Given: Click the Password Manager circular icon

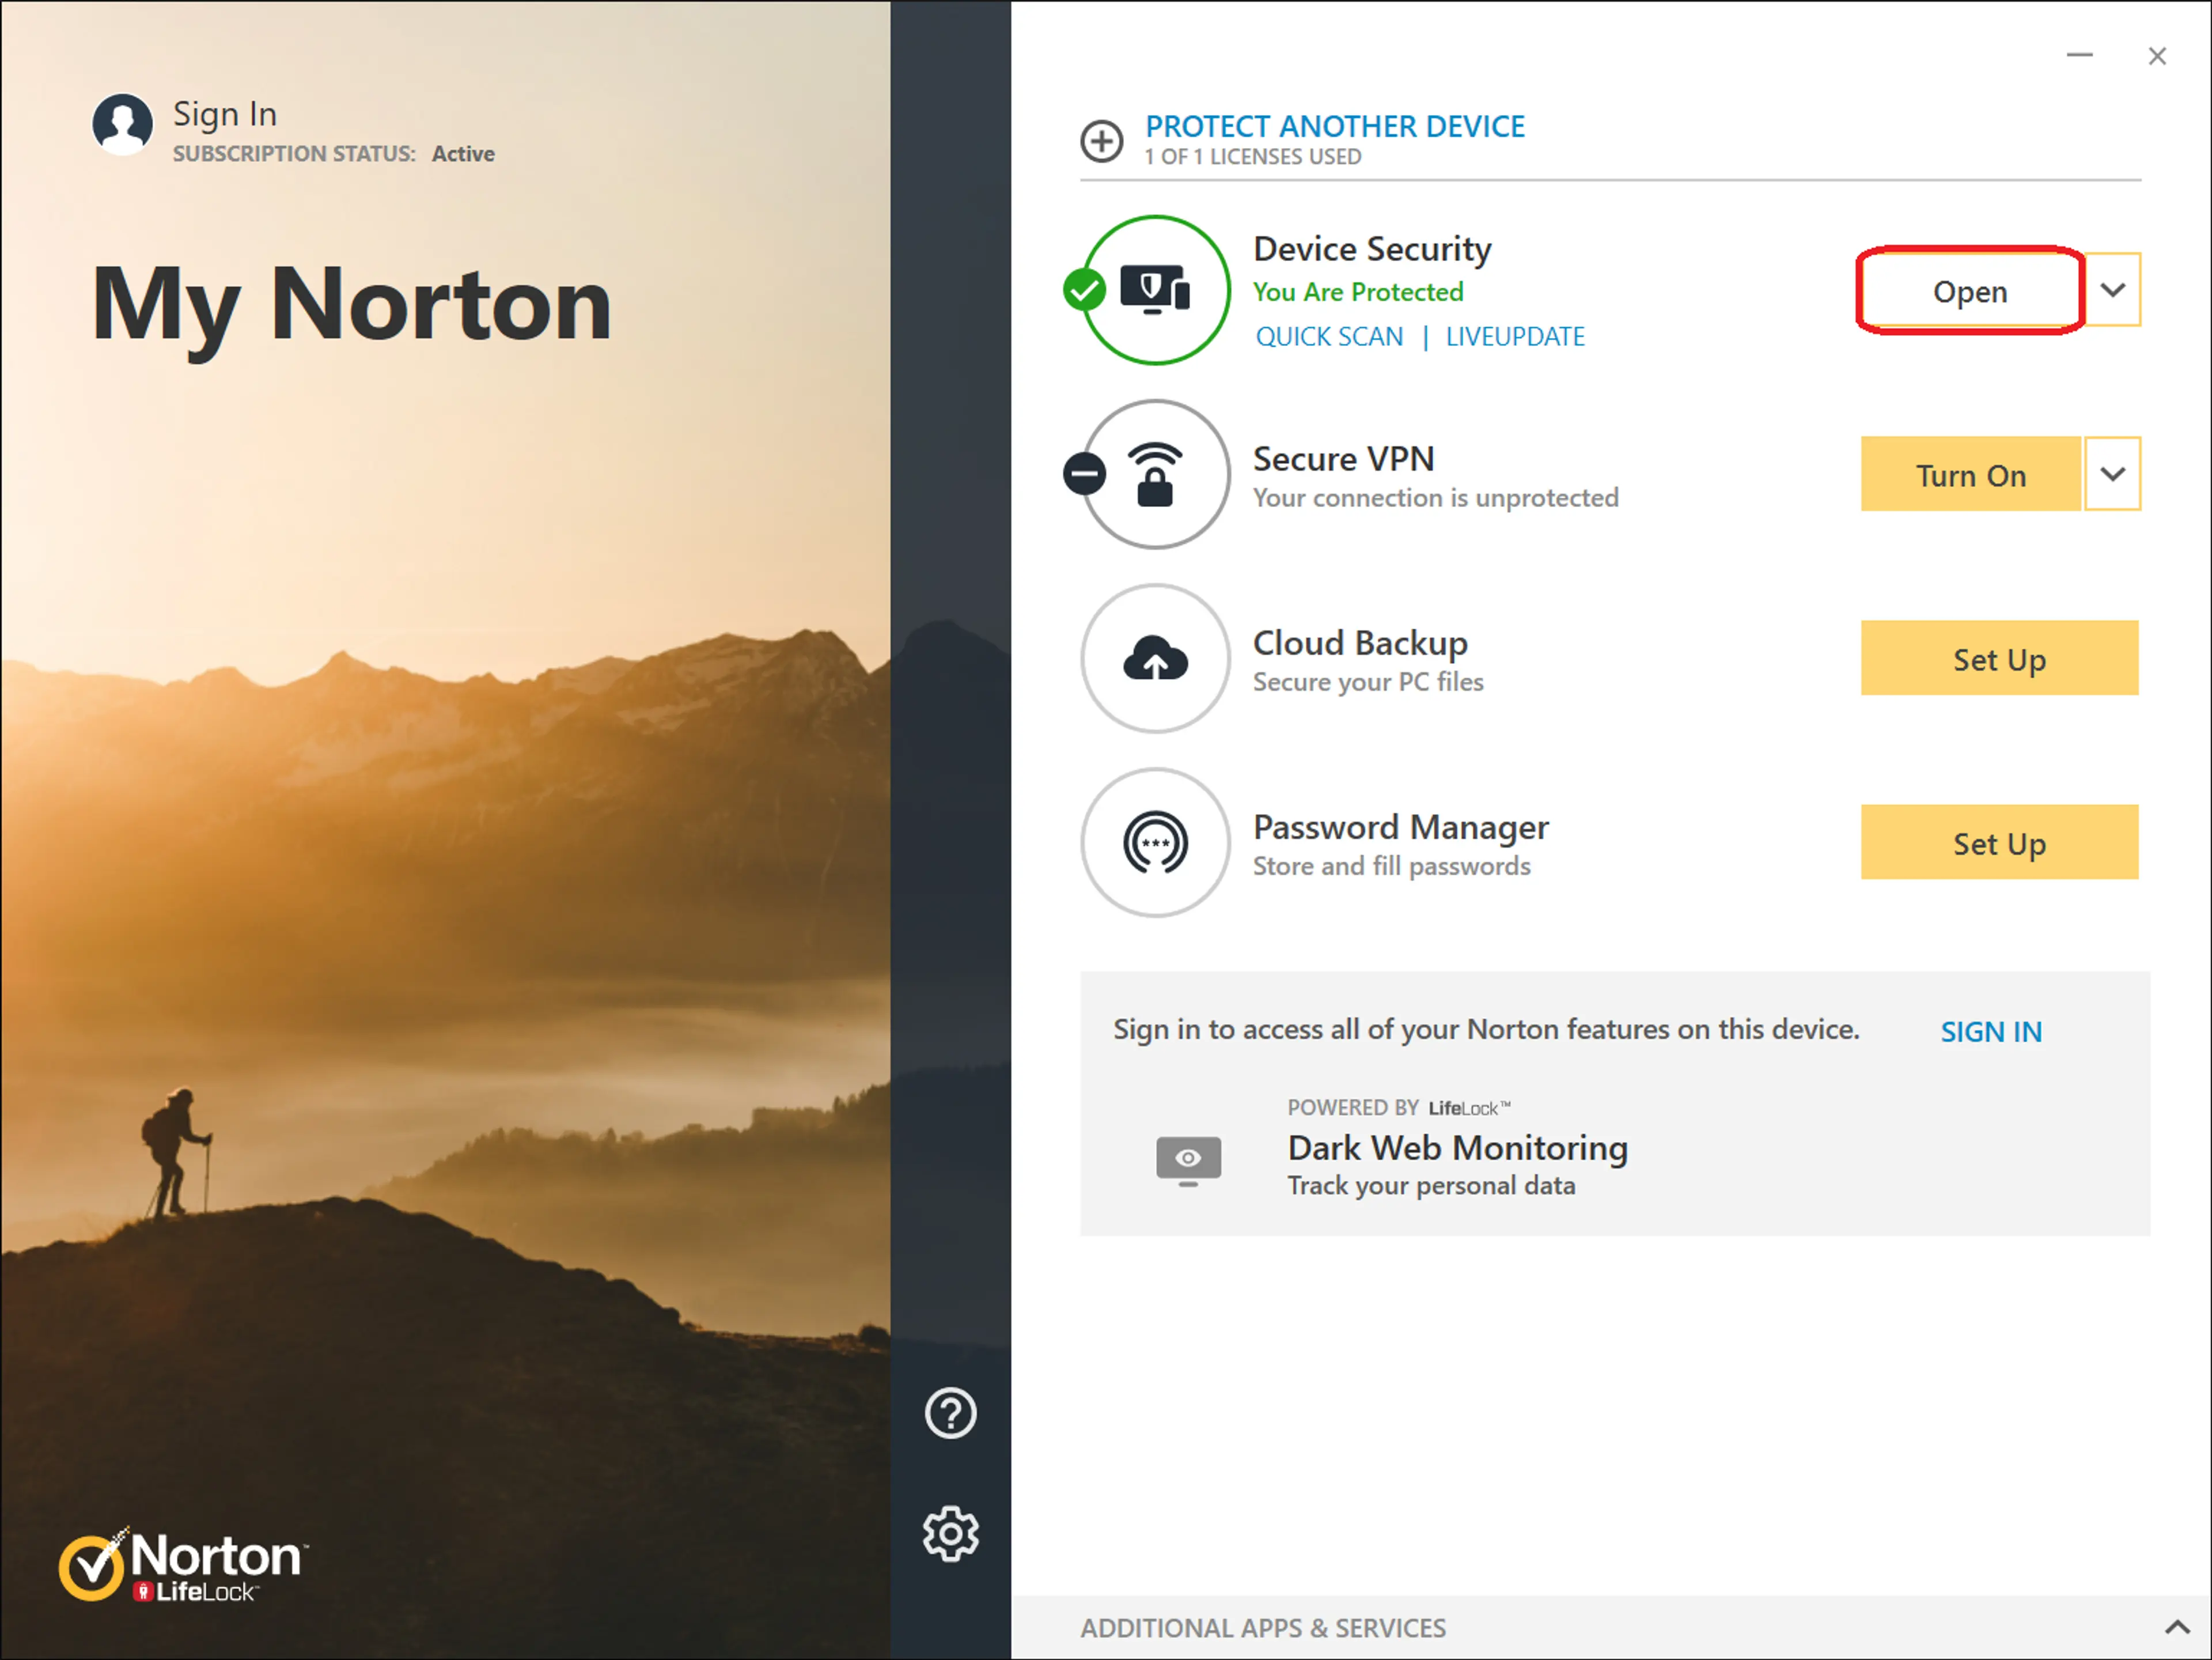Looking at the screenshot, I should [1155, 843].
